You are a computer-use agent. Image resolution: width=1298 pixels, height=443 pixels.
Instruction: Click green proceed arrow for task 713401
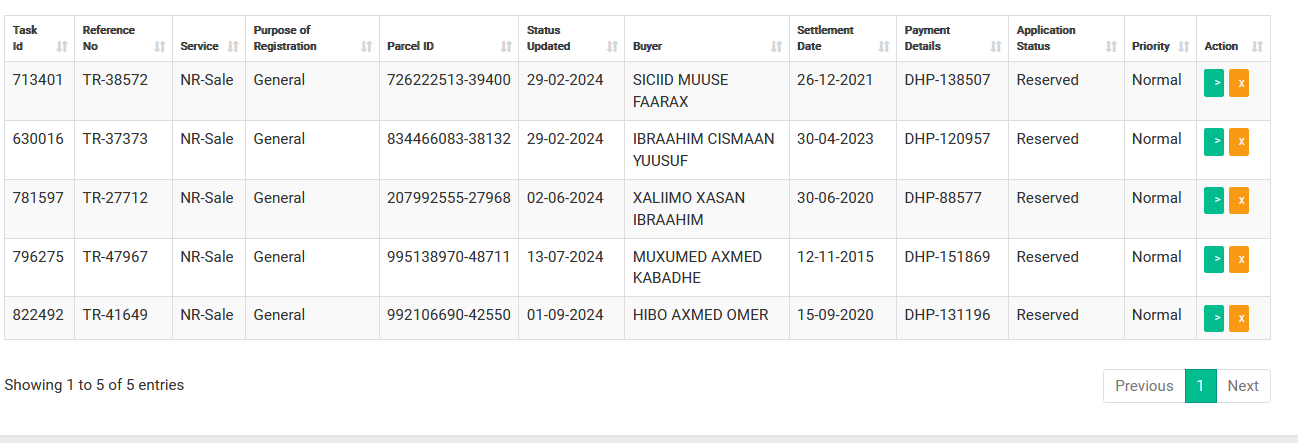pyautogui.click(x=1214, y=83)
